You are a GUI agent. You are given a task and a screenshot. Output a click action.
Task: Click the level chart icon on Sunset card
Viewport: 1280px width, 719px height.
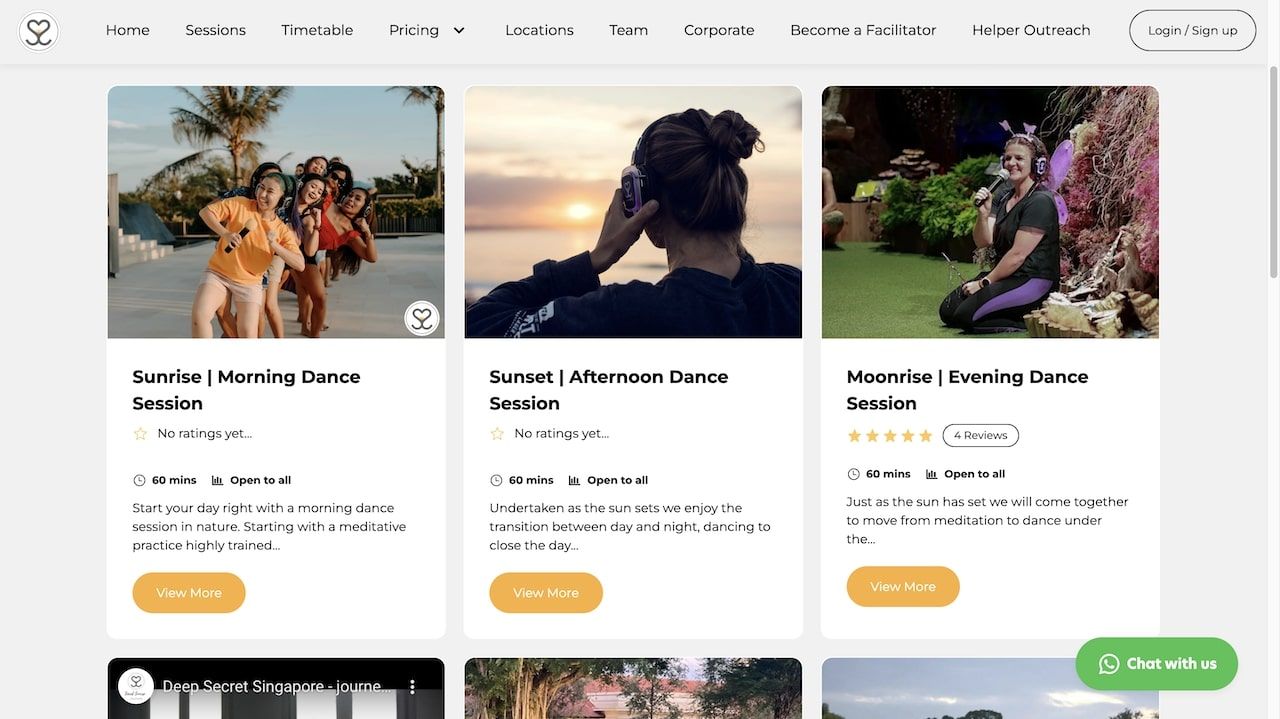575,480
